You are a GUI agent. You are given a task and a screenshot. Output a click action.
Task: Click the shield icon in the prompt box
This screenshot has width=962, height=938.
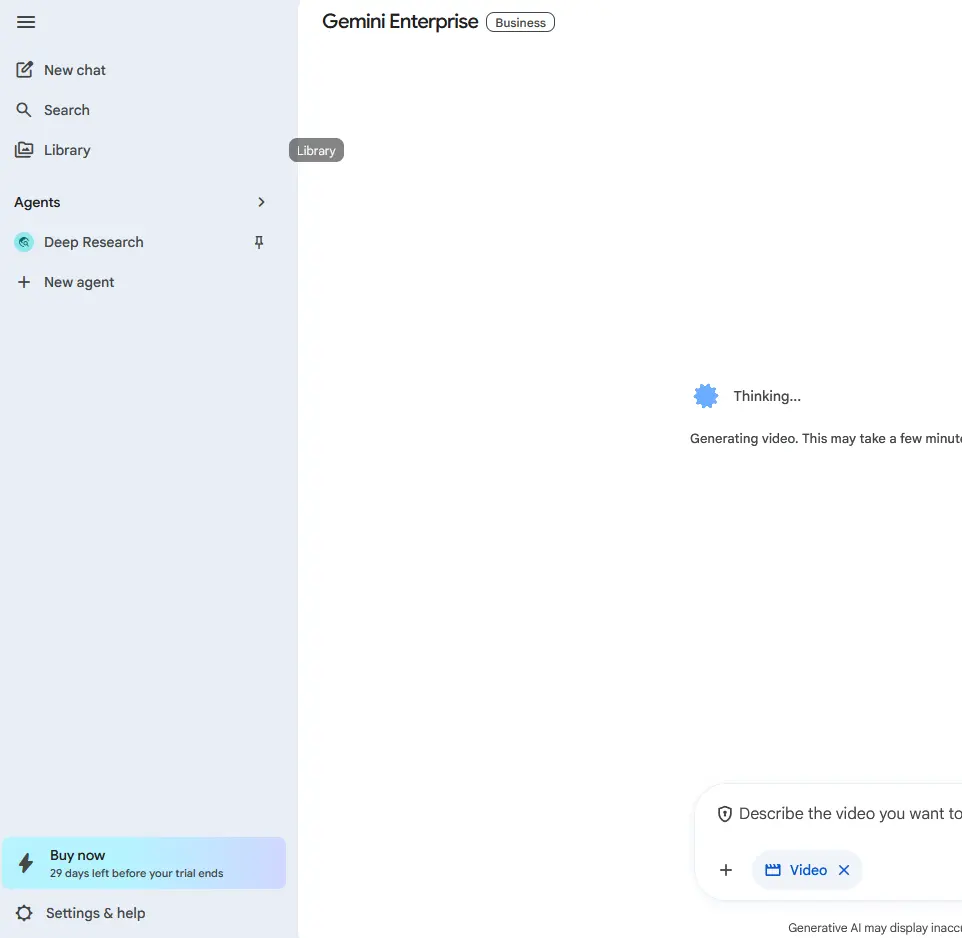pyautogui.click(x=725, y=814)
